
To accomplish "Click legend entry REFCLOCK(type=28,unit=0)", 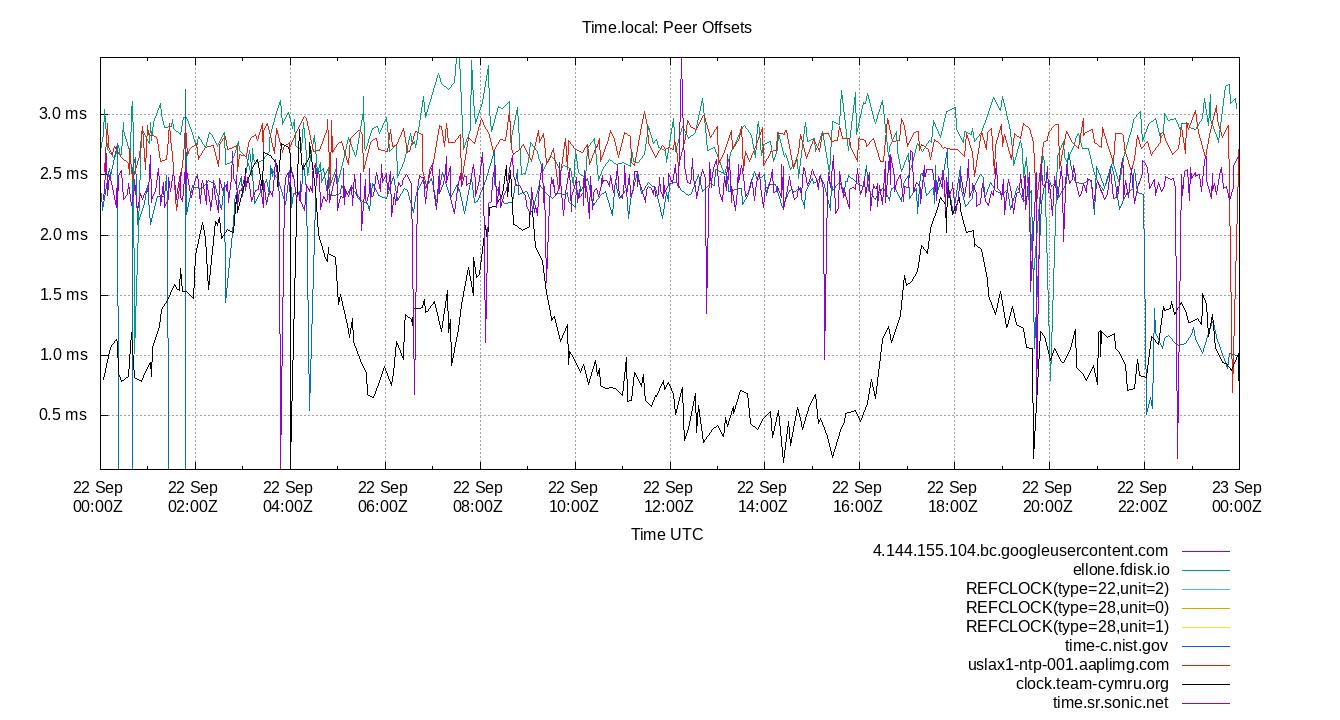I will point(1067,608).
